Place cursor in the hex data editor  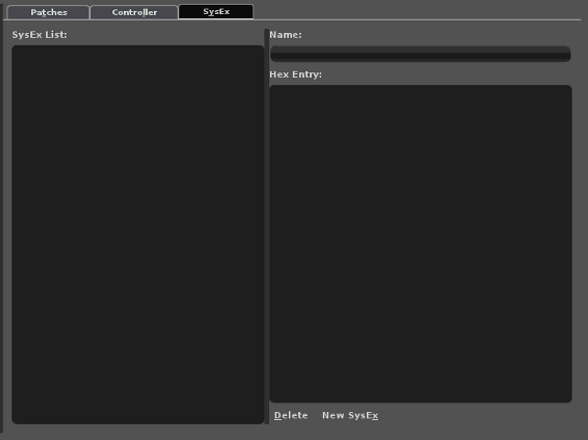[421, 244]
